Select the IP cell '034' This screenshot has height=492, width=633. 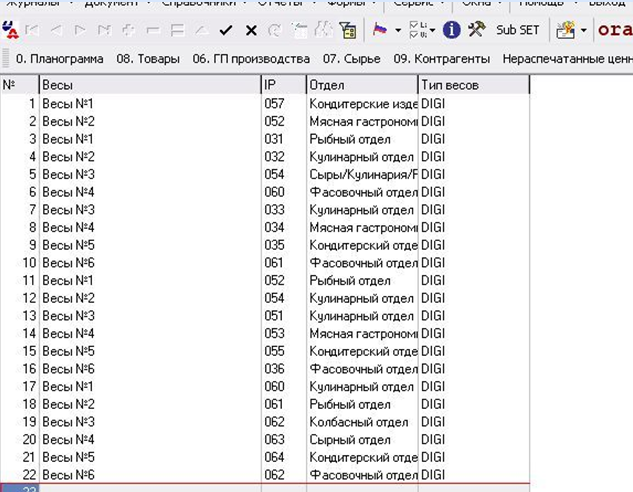click(x=284, y=228)
